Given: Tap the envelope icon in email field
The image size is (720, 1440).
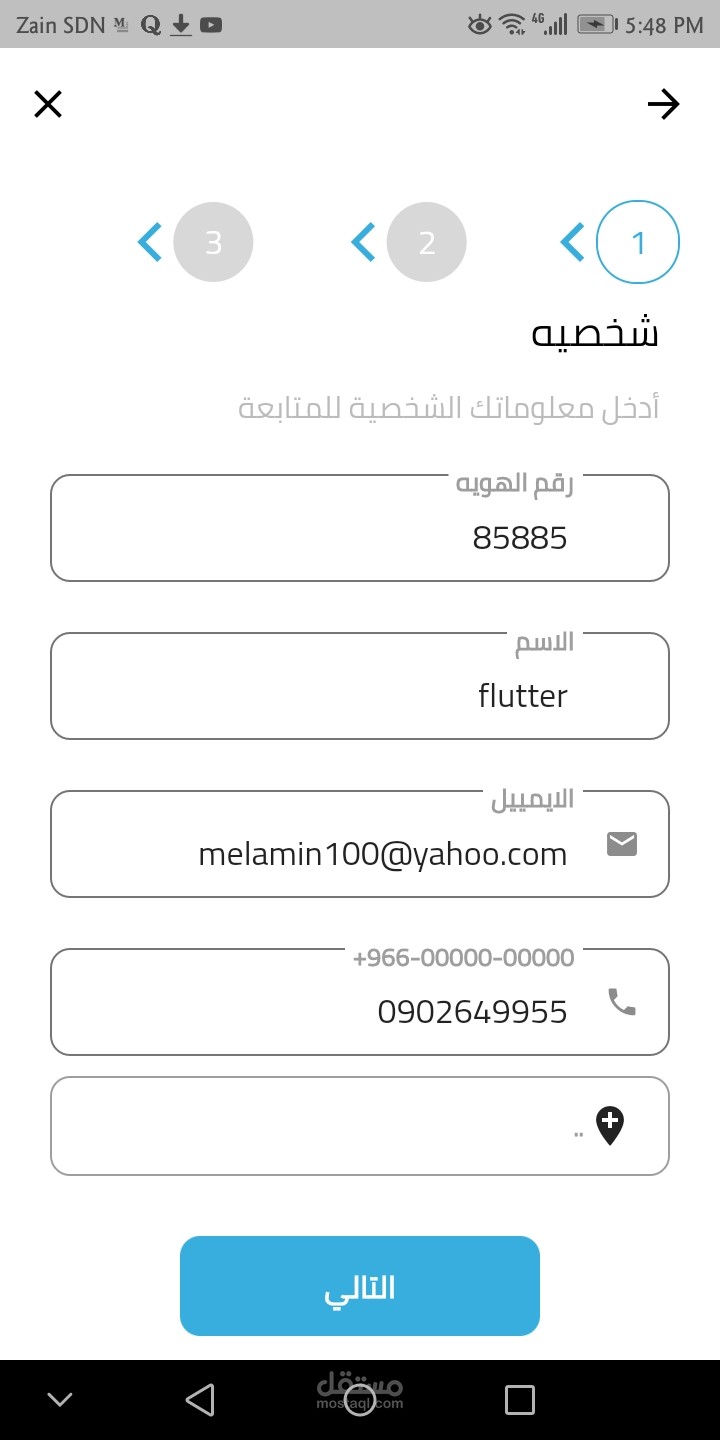Looking at the screenshot, I should [622, 845].
